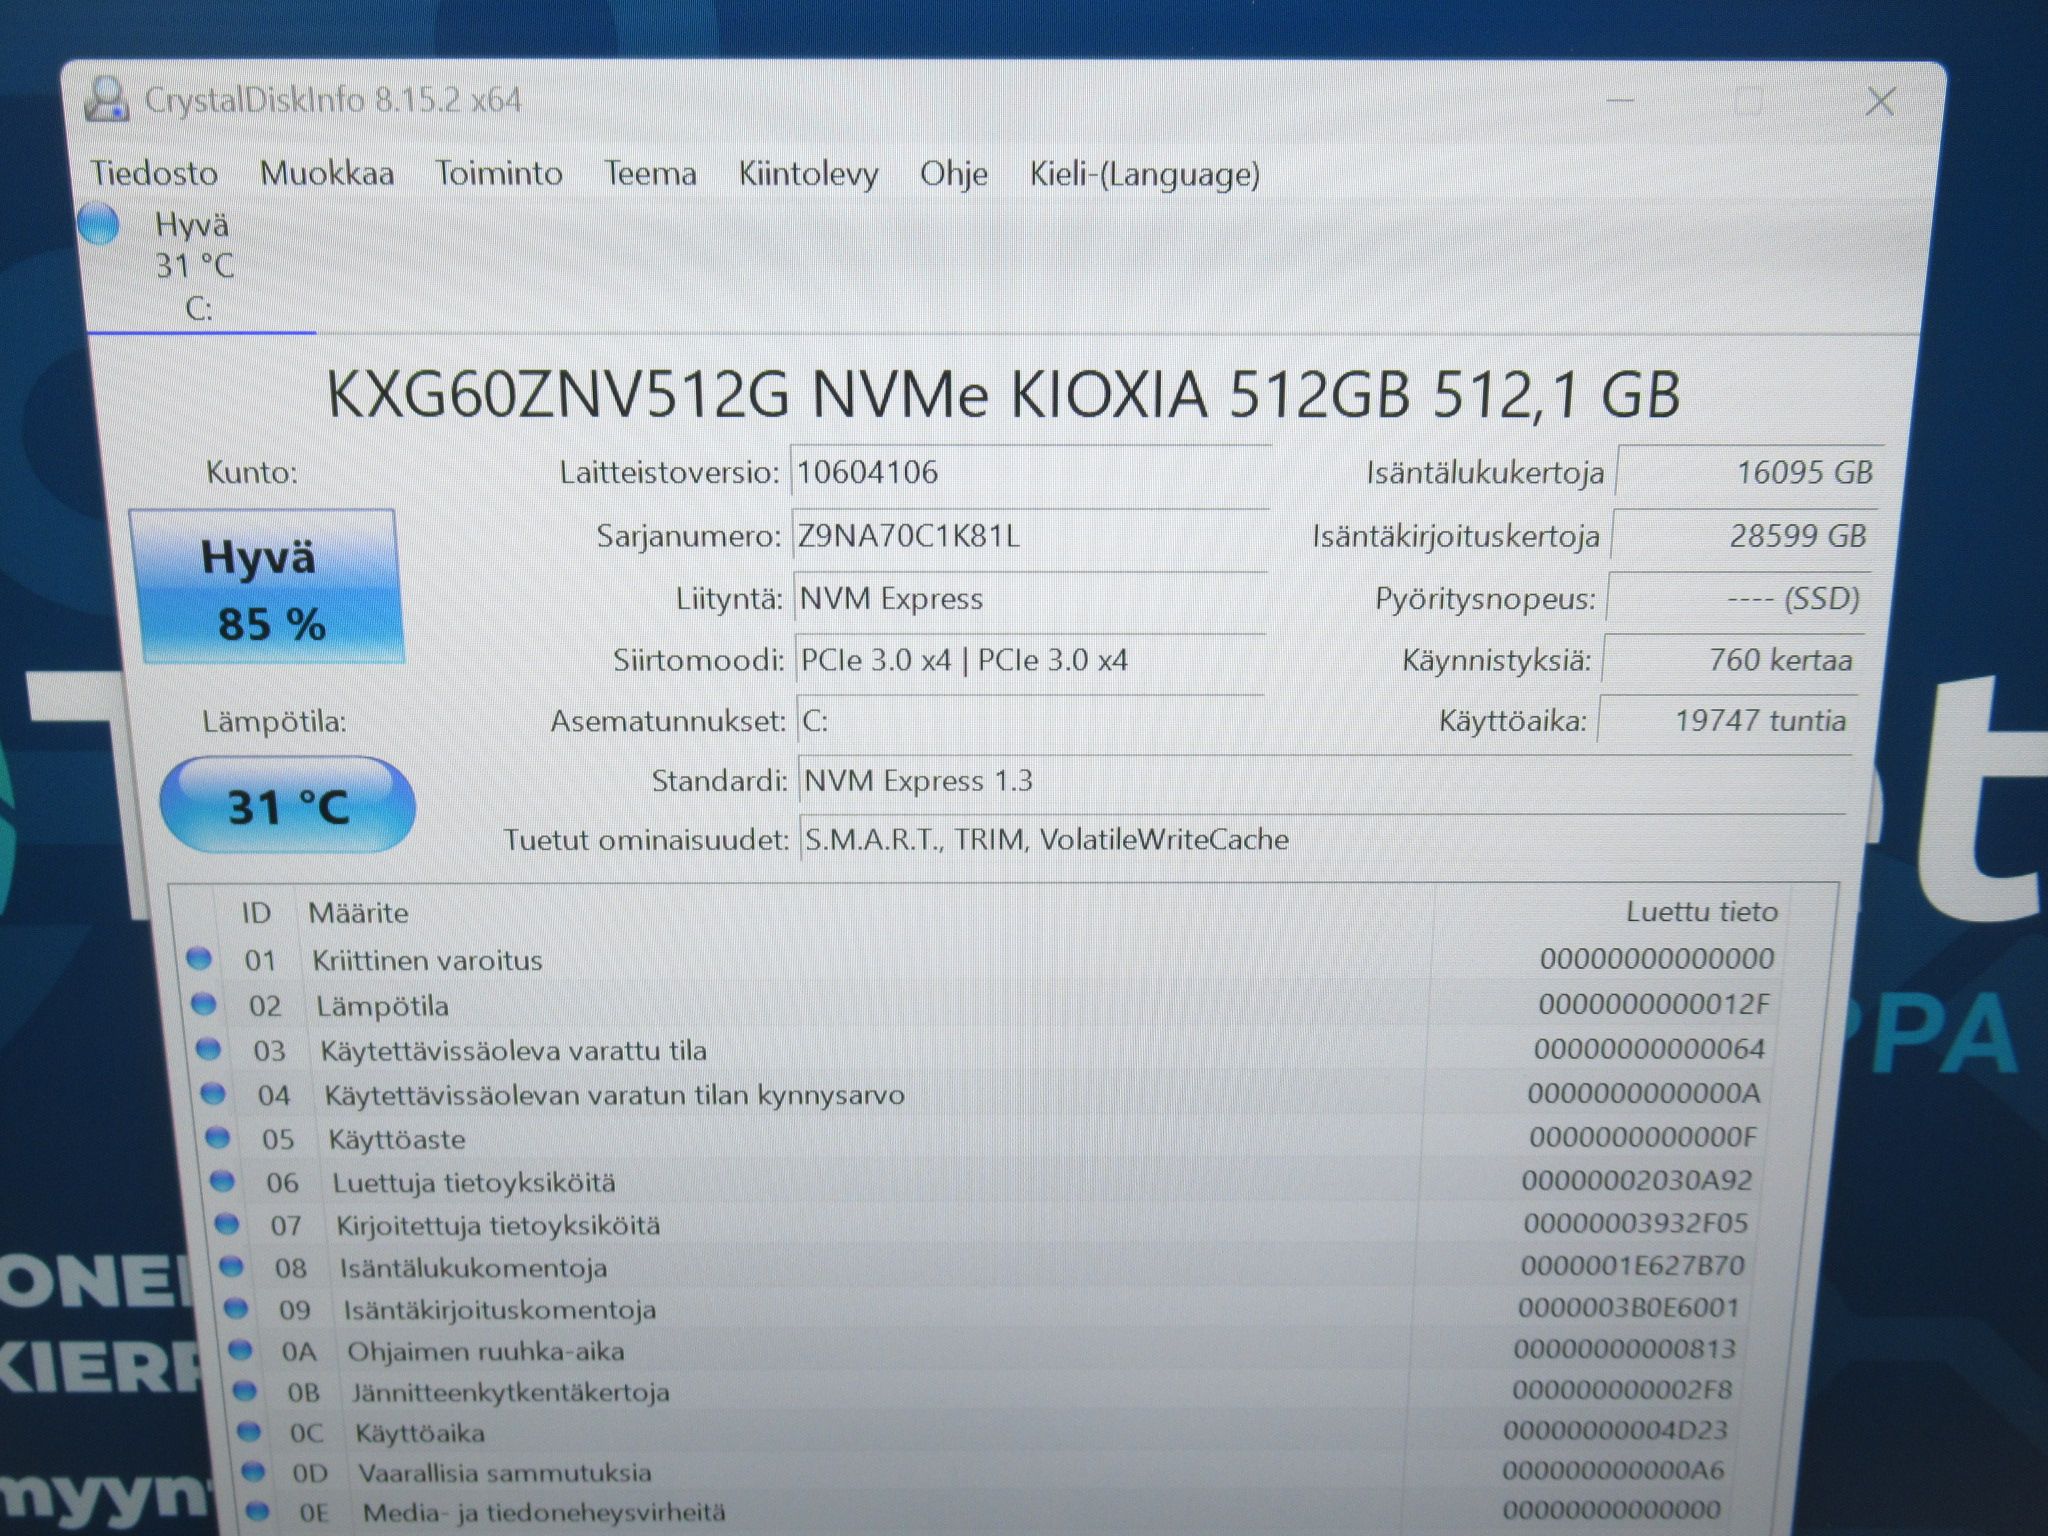Click raw value 0000001E627B70
The width and height of the screenshot is (2048, 1536).
1632,1266
